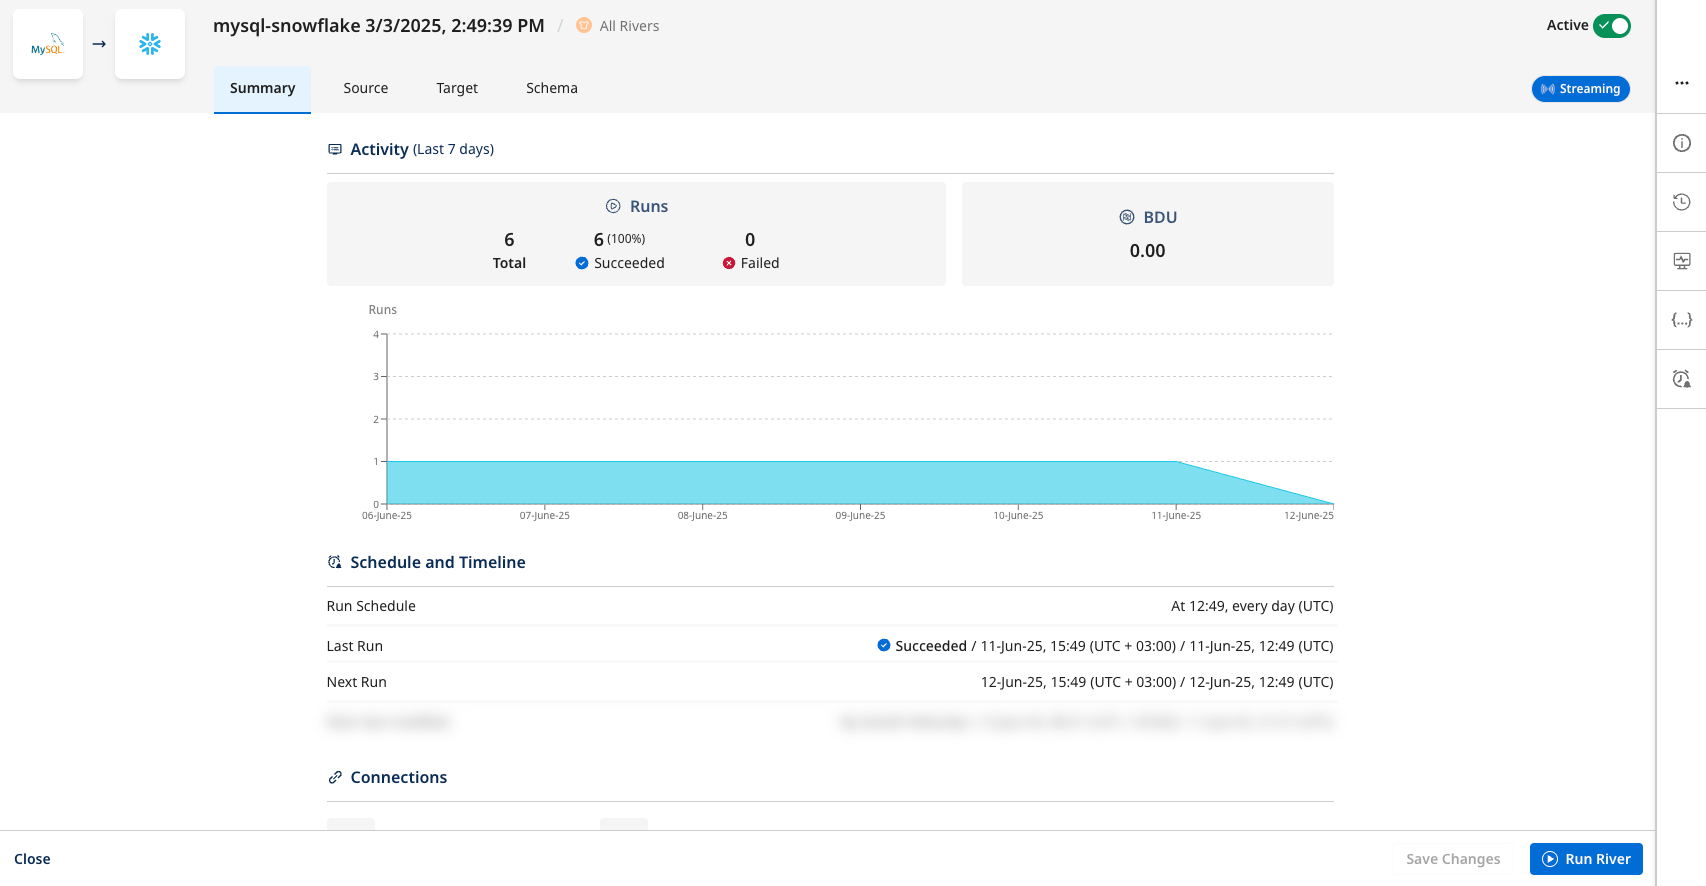This screenshot has width=1706, height=886.
Task: Open the Schema tab
Action: pos(552,88)
